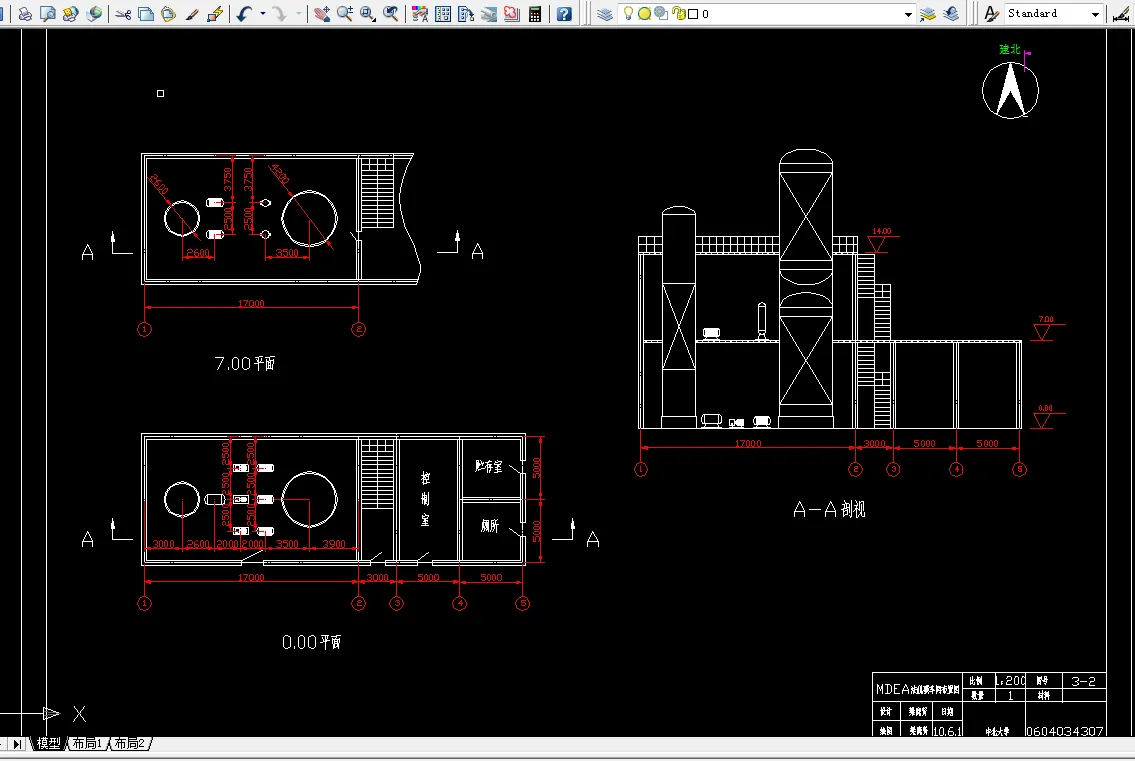The height and width of the screenshot is (761, 1135).
Task: Select the Zoom Window tool
Action: point(368,14)
